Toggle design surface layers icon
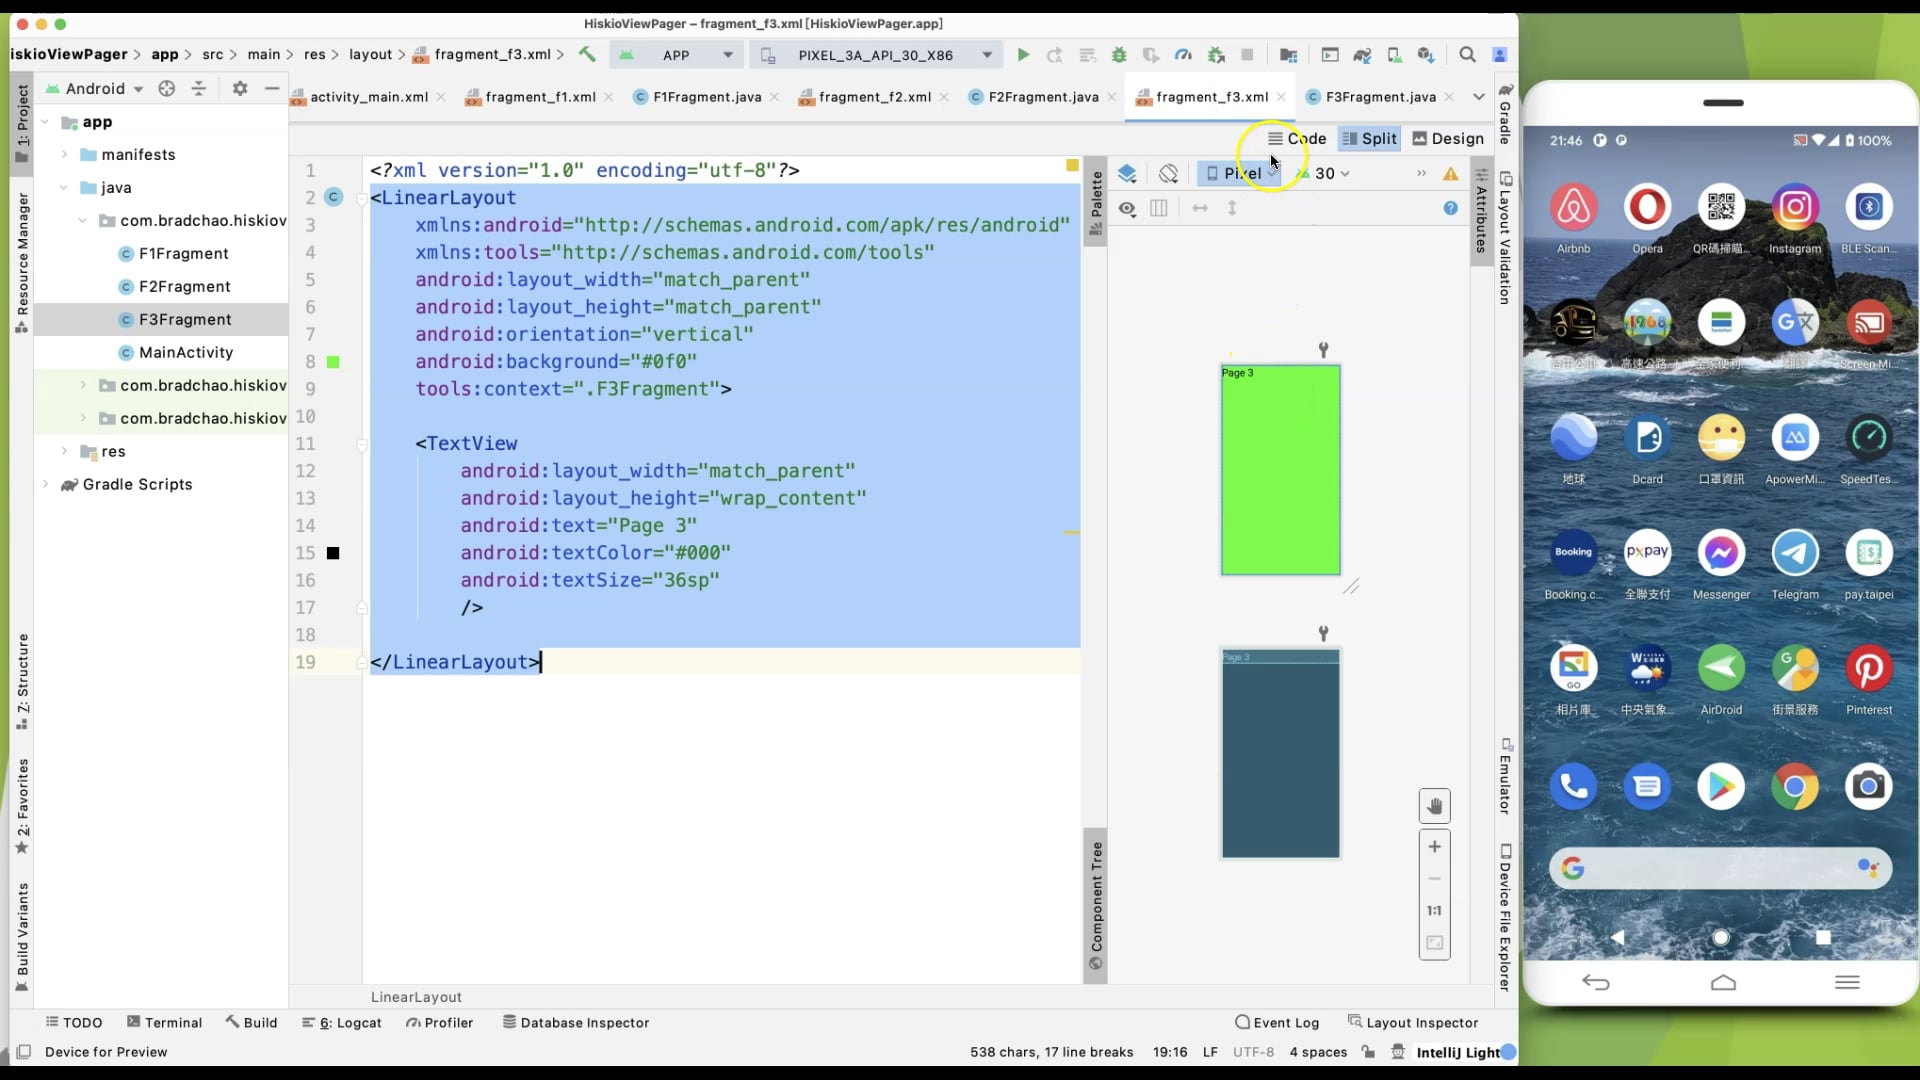Viewport: 1920px width, 1080px height. coord(1127,174)
